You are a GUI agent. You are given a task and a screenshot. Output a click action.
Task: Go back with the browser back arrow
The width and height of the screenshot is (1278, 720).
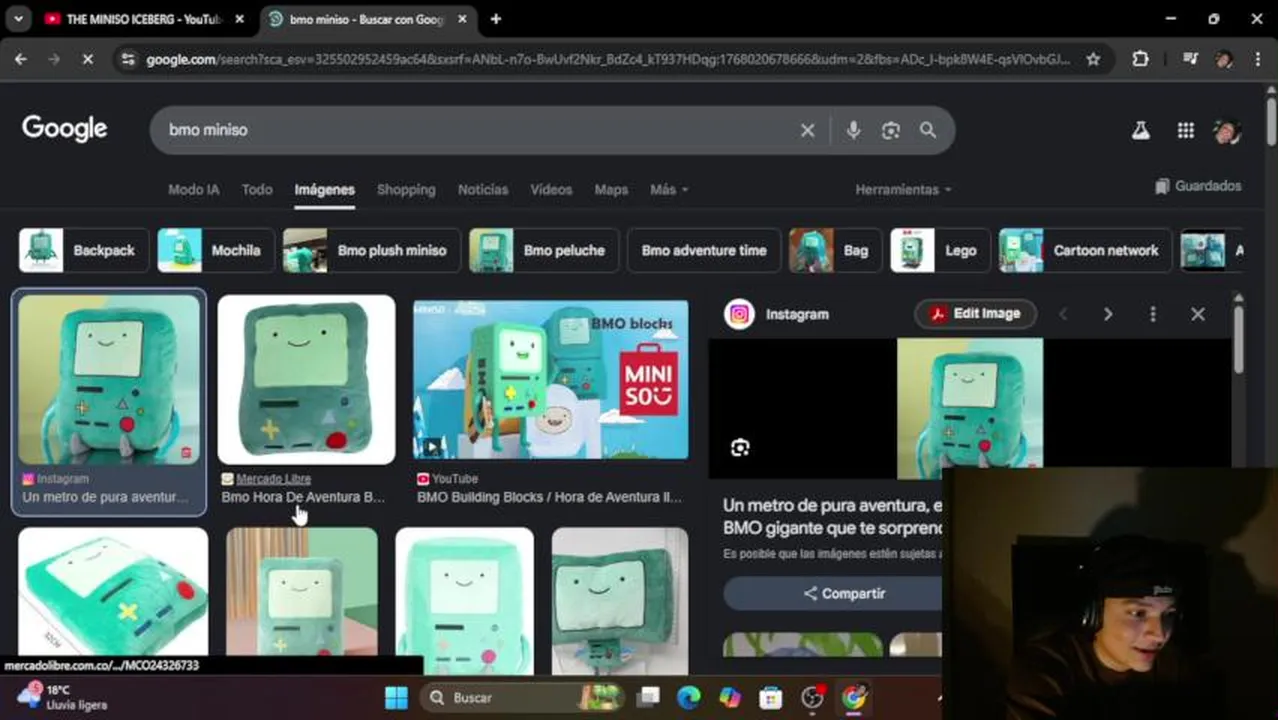pyautogui.click(x=20, y=59)
